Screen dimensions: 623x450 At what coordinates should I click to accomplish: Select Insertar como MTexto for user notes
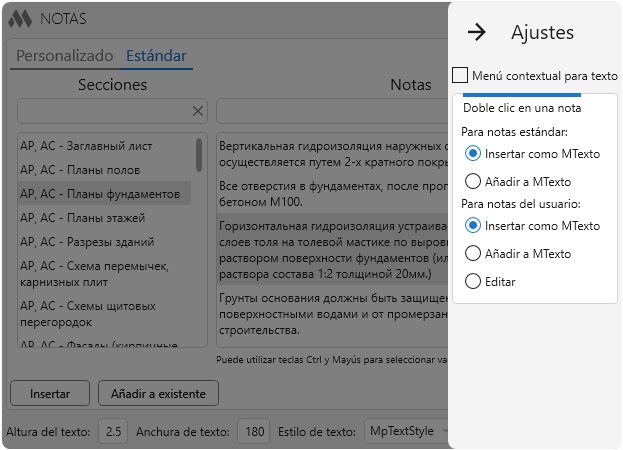473,226
